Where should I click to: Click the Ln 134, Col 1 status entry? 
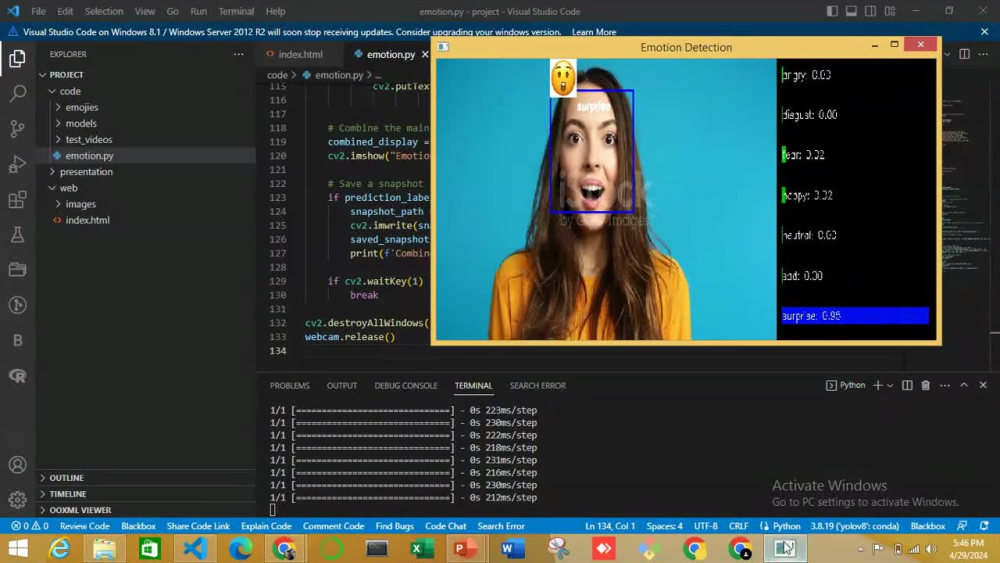click(x=610, y=526)
